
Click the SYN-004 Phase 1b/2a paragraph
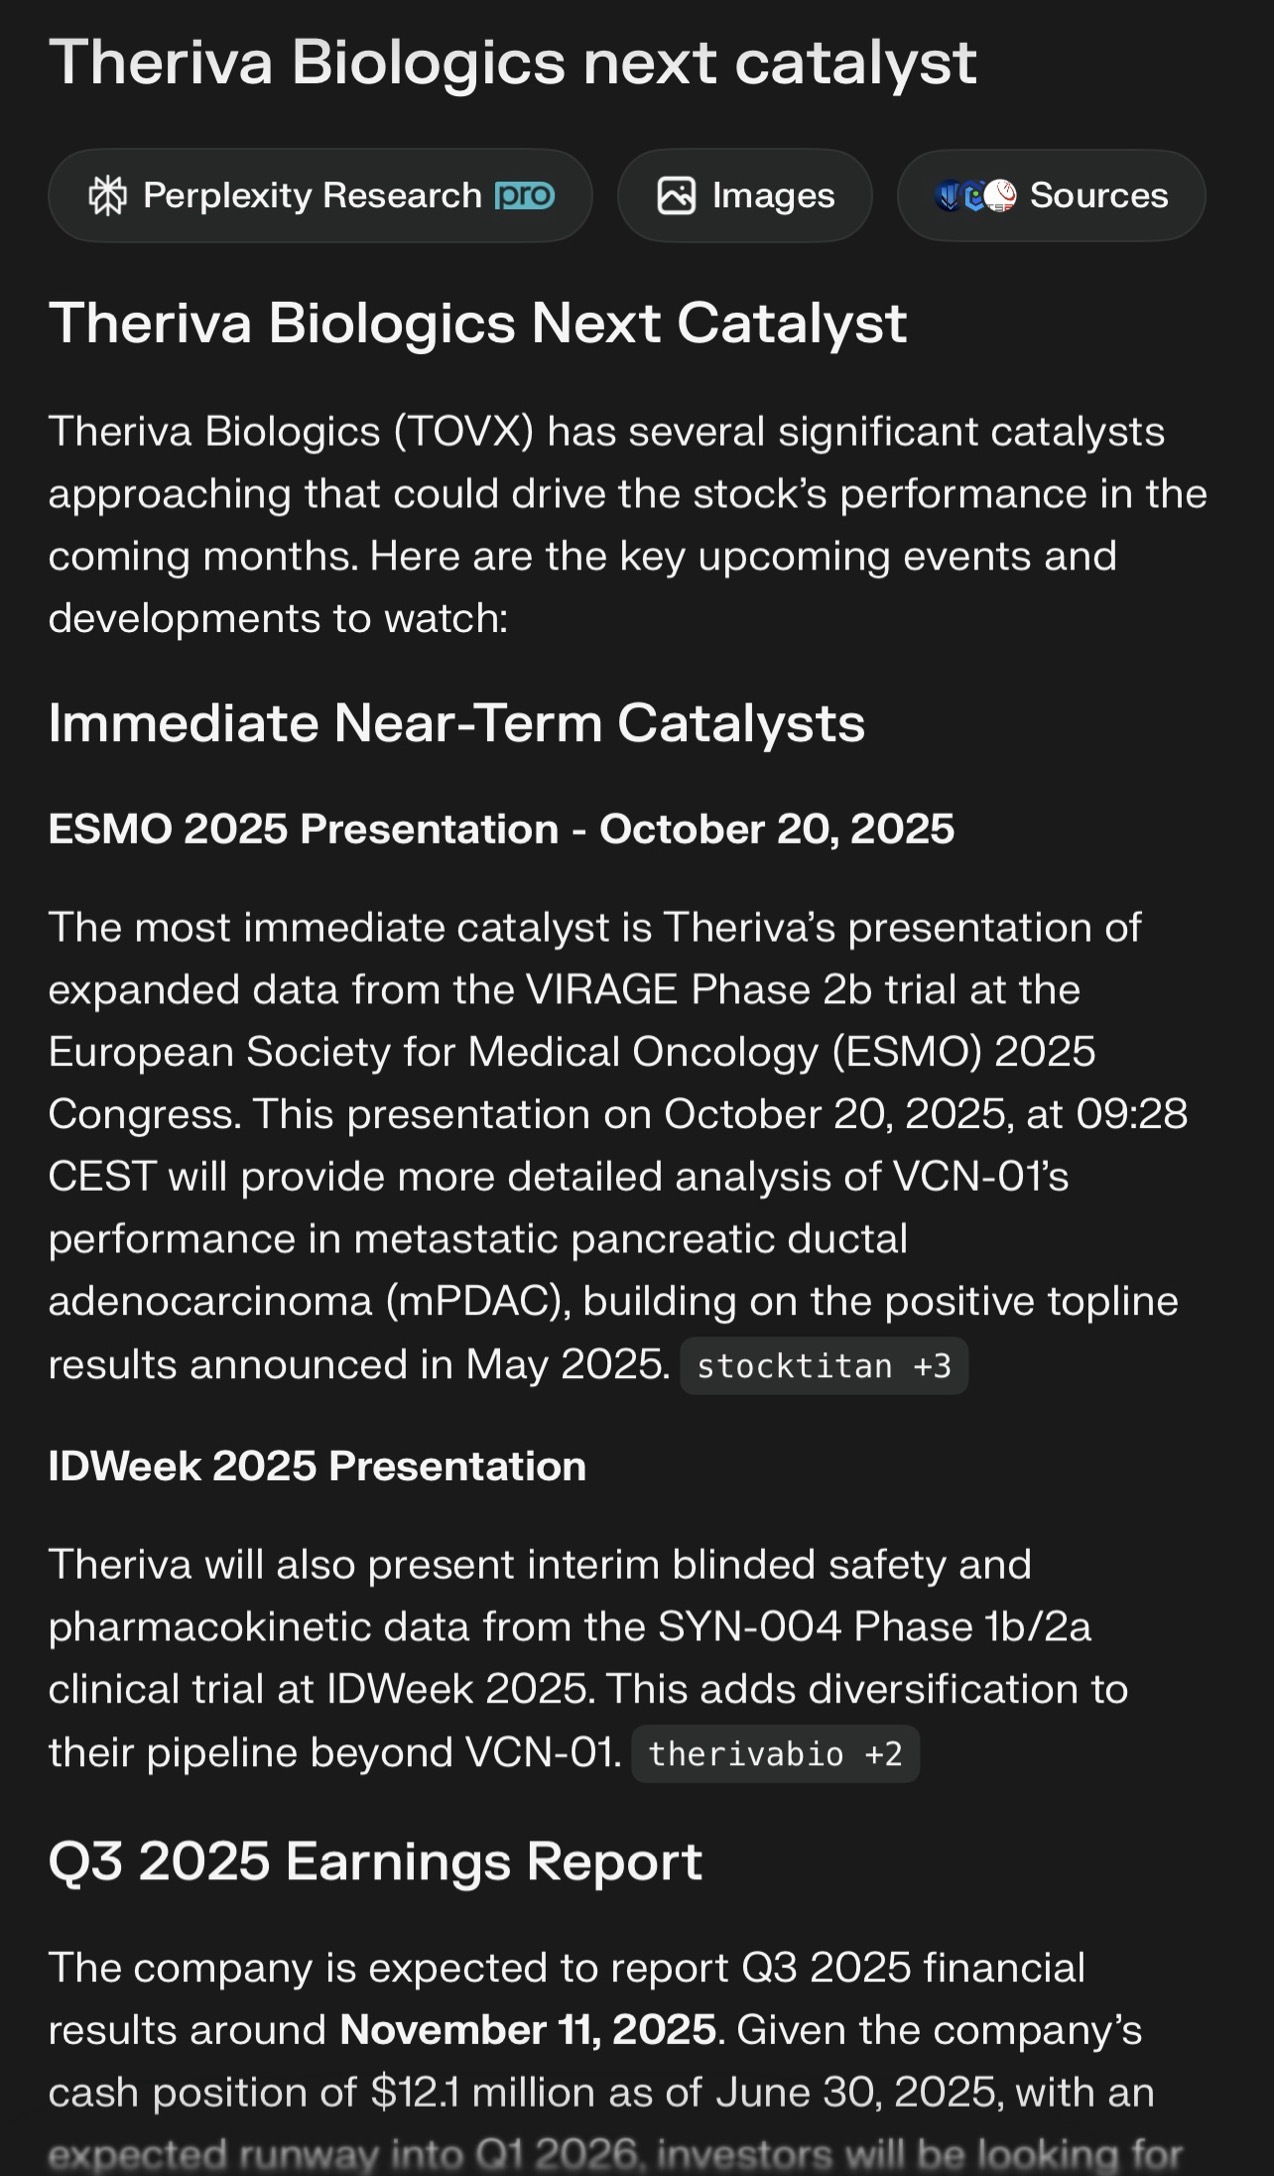pos(588,1658)
